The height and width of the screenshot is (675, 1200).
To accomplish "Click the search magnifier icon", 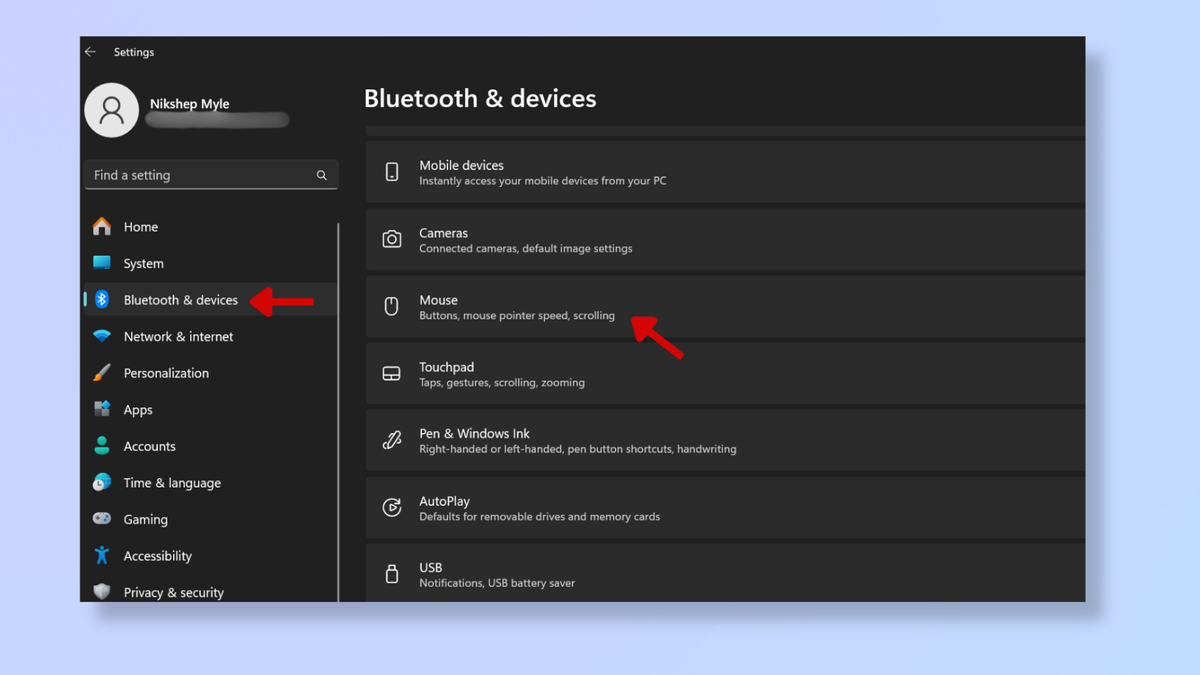I will (322, 174).
